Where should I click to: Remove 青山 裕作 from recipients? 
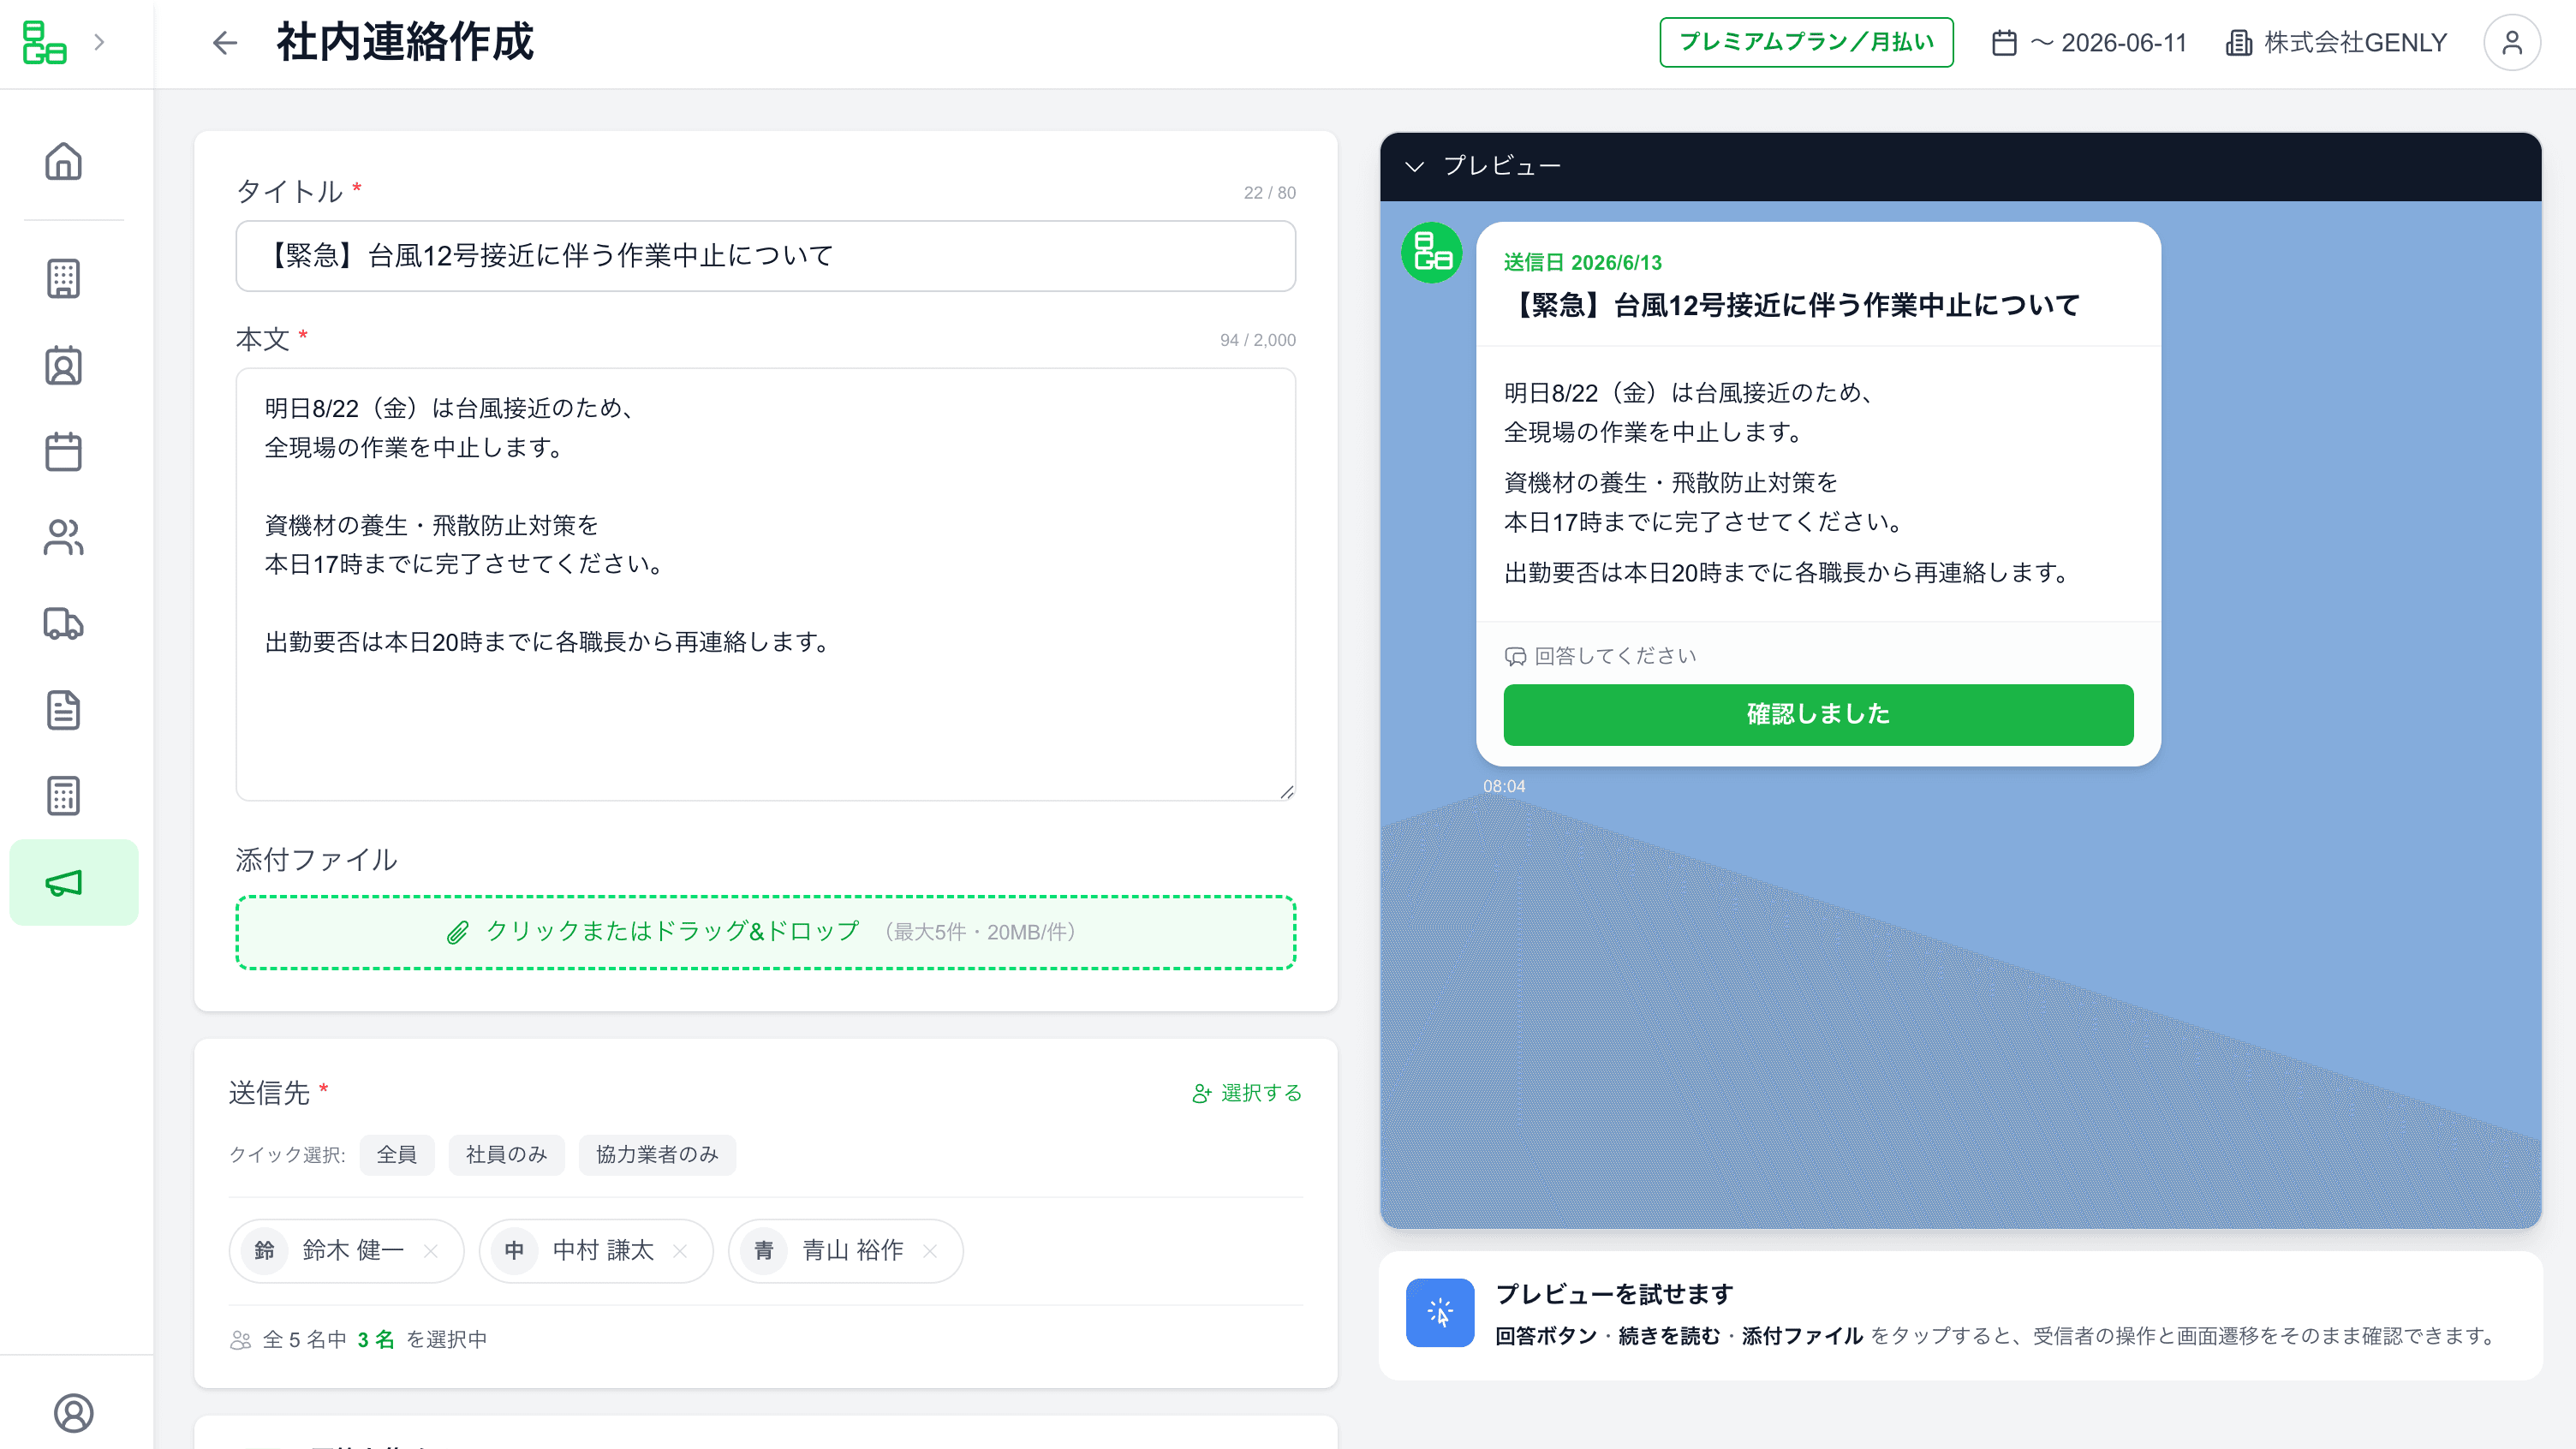click(930, 1251)
